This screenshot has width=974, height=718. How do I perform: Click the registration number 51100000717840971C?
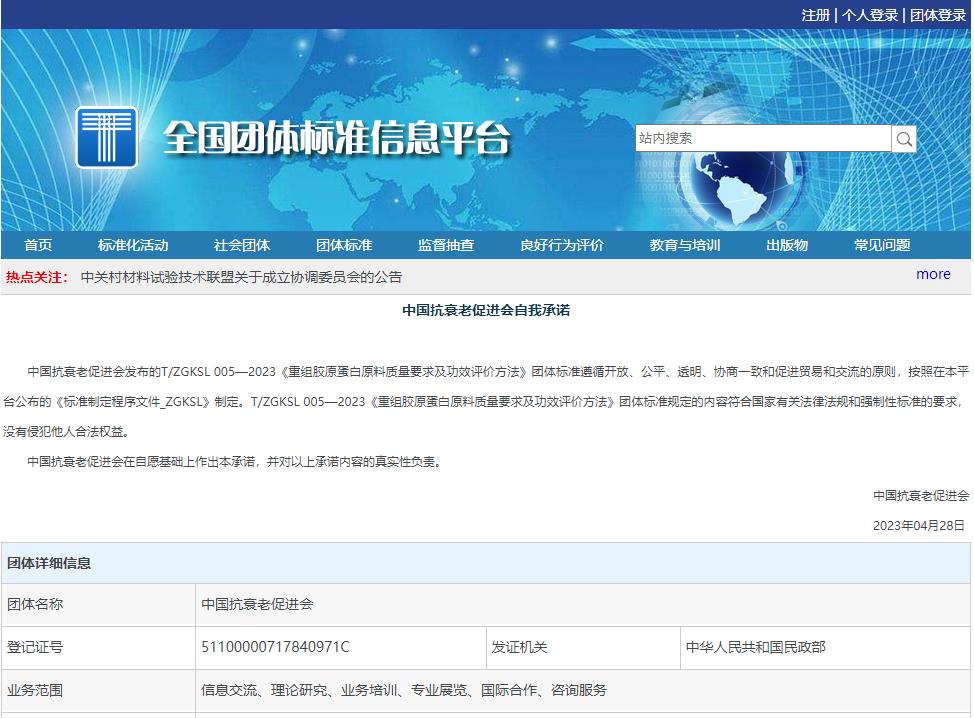tap(275, 647)
